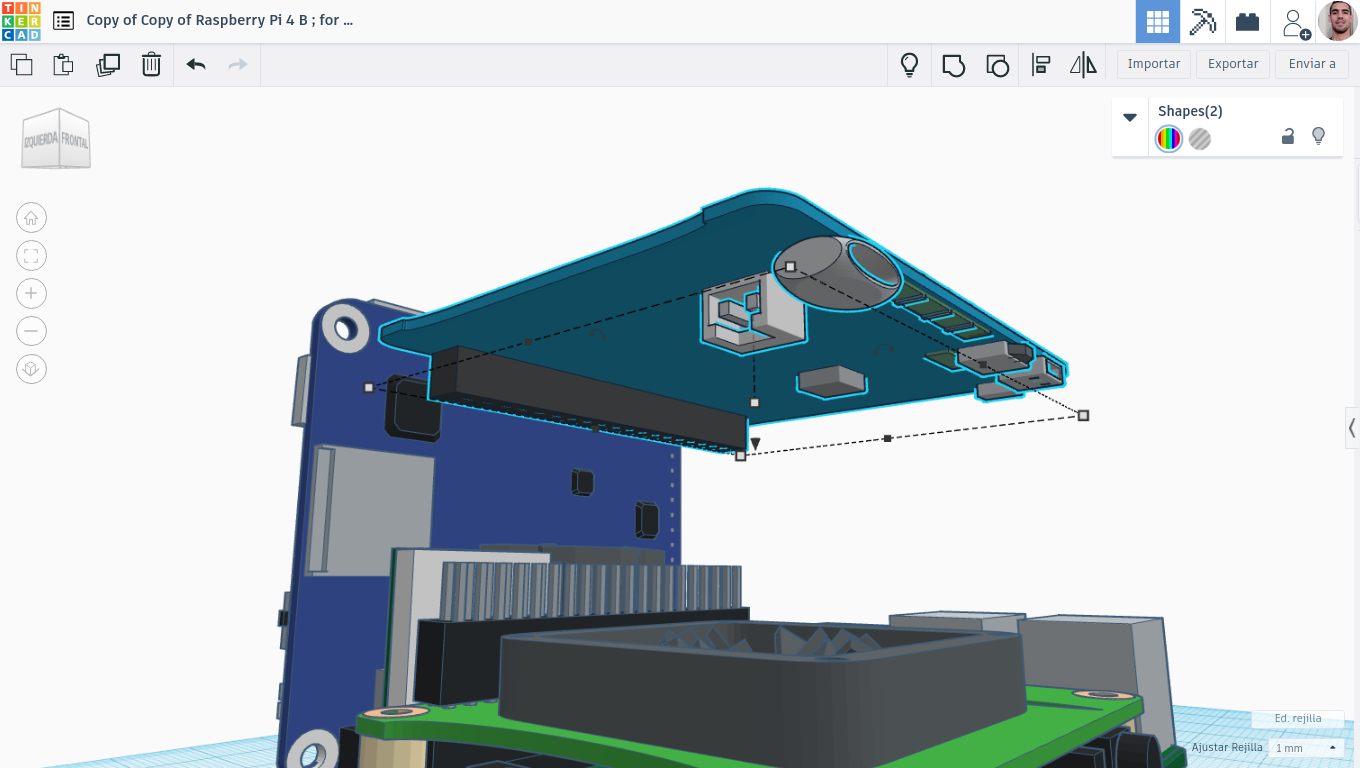Open the Align tool
The height and width of the screenshot is (768, 1360).
(1040, 65)
